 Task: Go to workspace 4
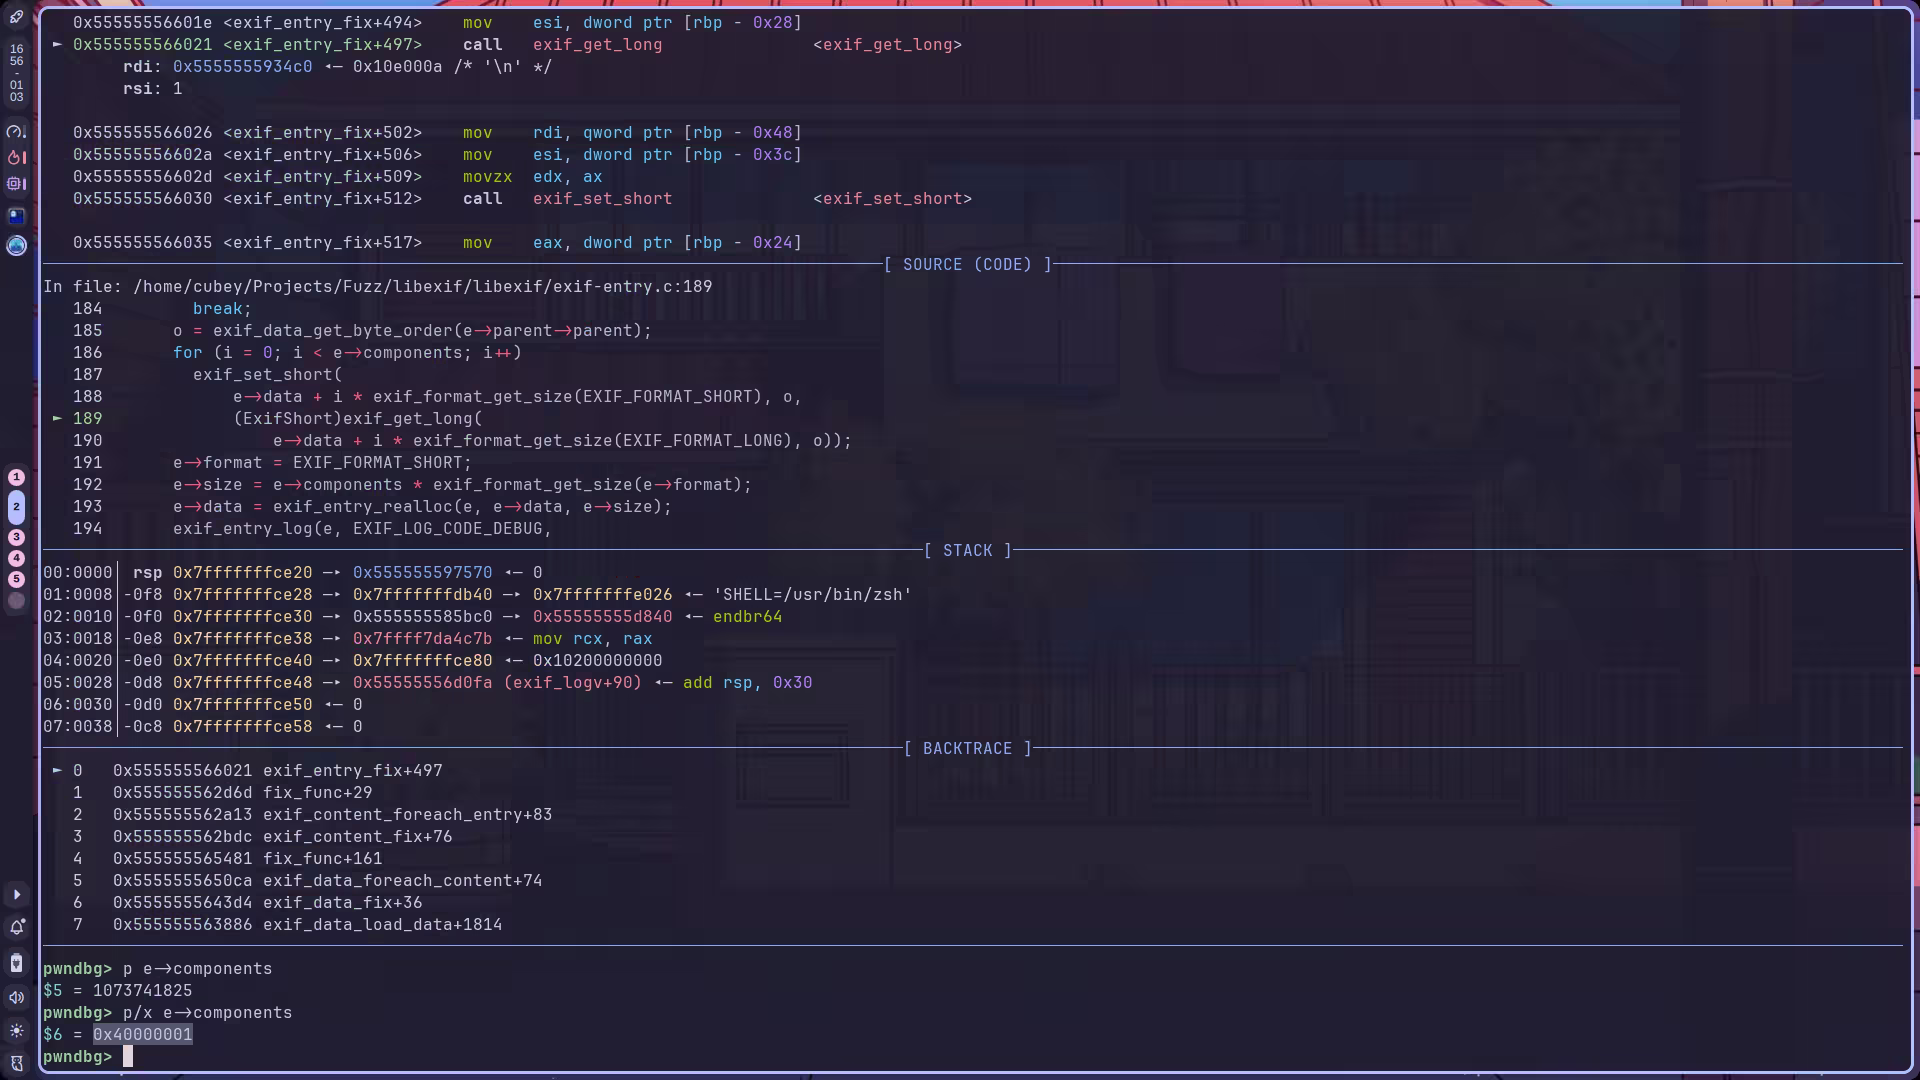point(16,558)
